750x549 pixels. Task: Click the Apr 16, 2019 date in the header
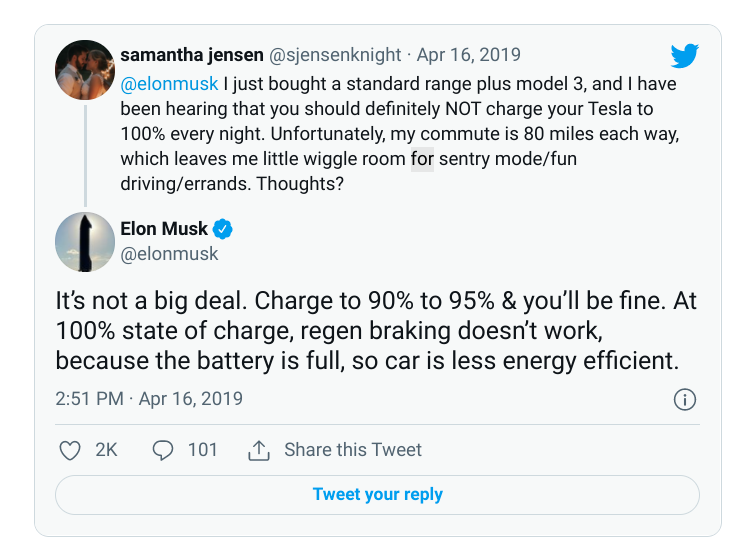pos(470,55)
